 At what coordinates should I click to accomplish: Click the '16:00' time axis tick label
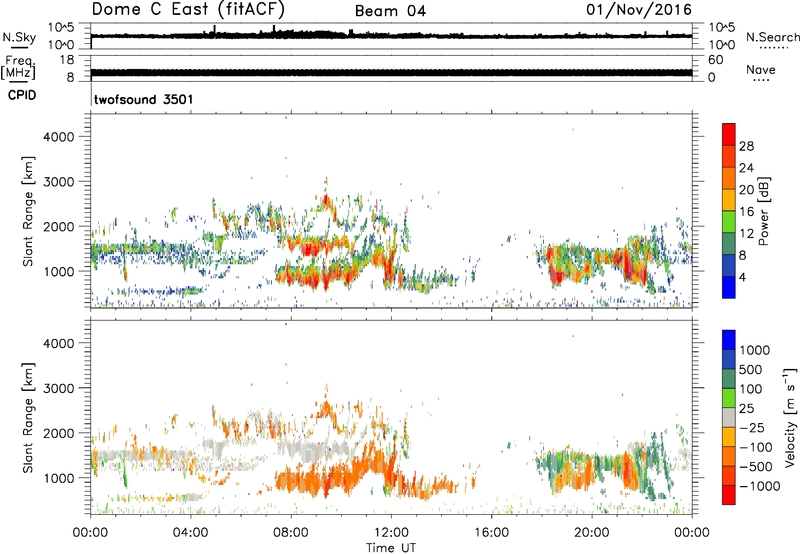491,533
